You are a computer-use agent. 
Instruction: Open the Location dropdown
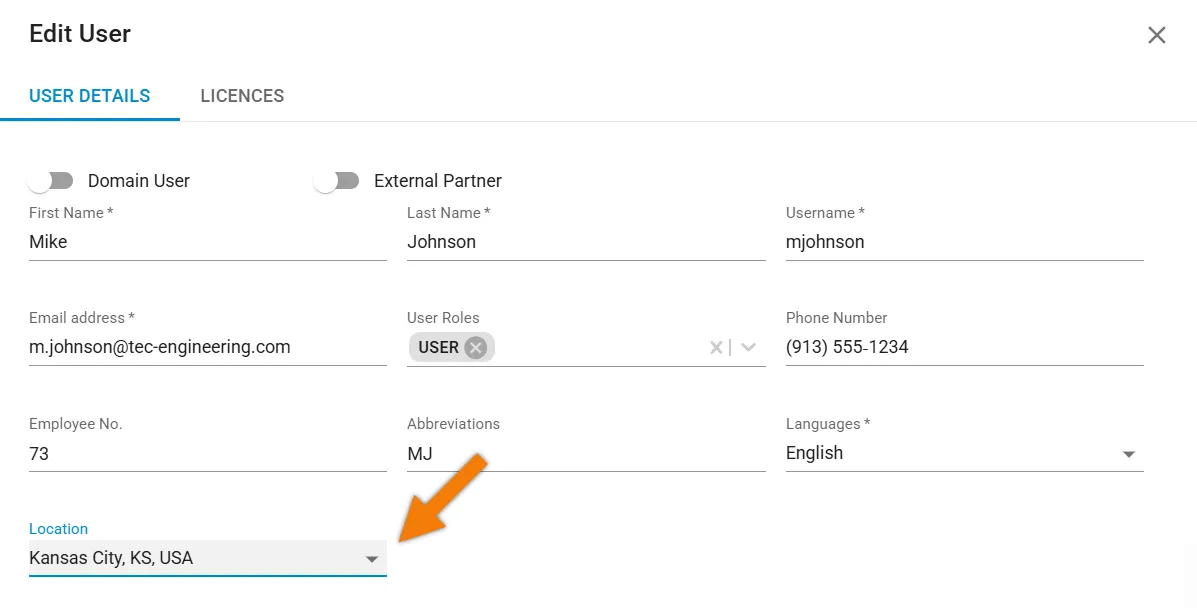[208, 558]
